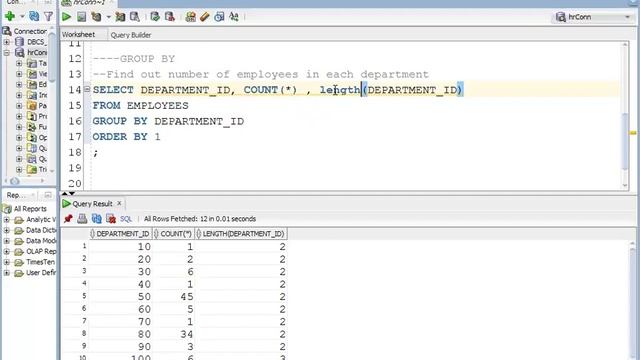640x360 pixels.
Task: Click the red pin Freeze View icon
Action: tap(68, 219)
